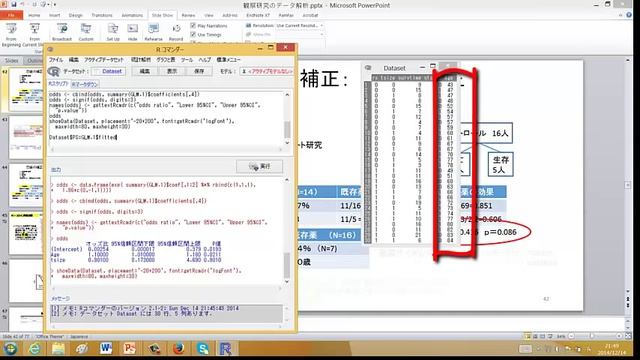Open Animations ribbon tab

click(132, 15)
